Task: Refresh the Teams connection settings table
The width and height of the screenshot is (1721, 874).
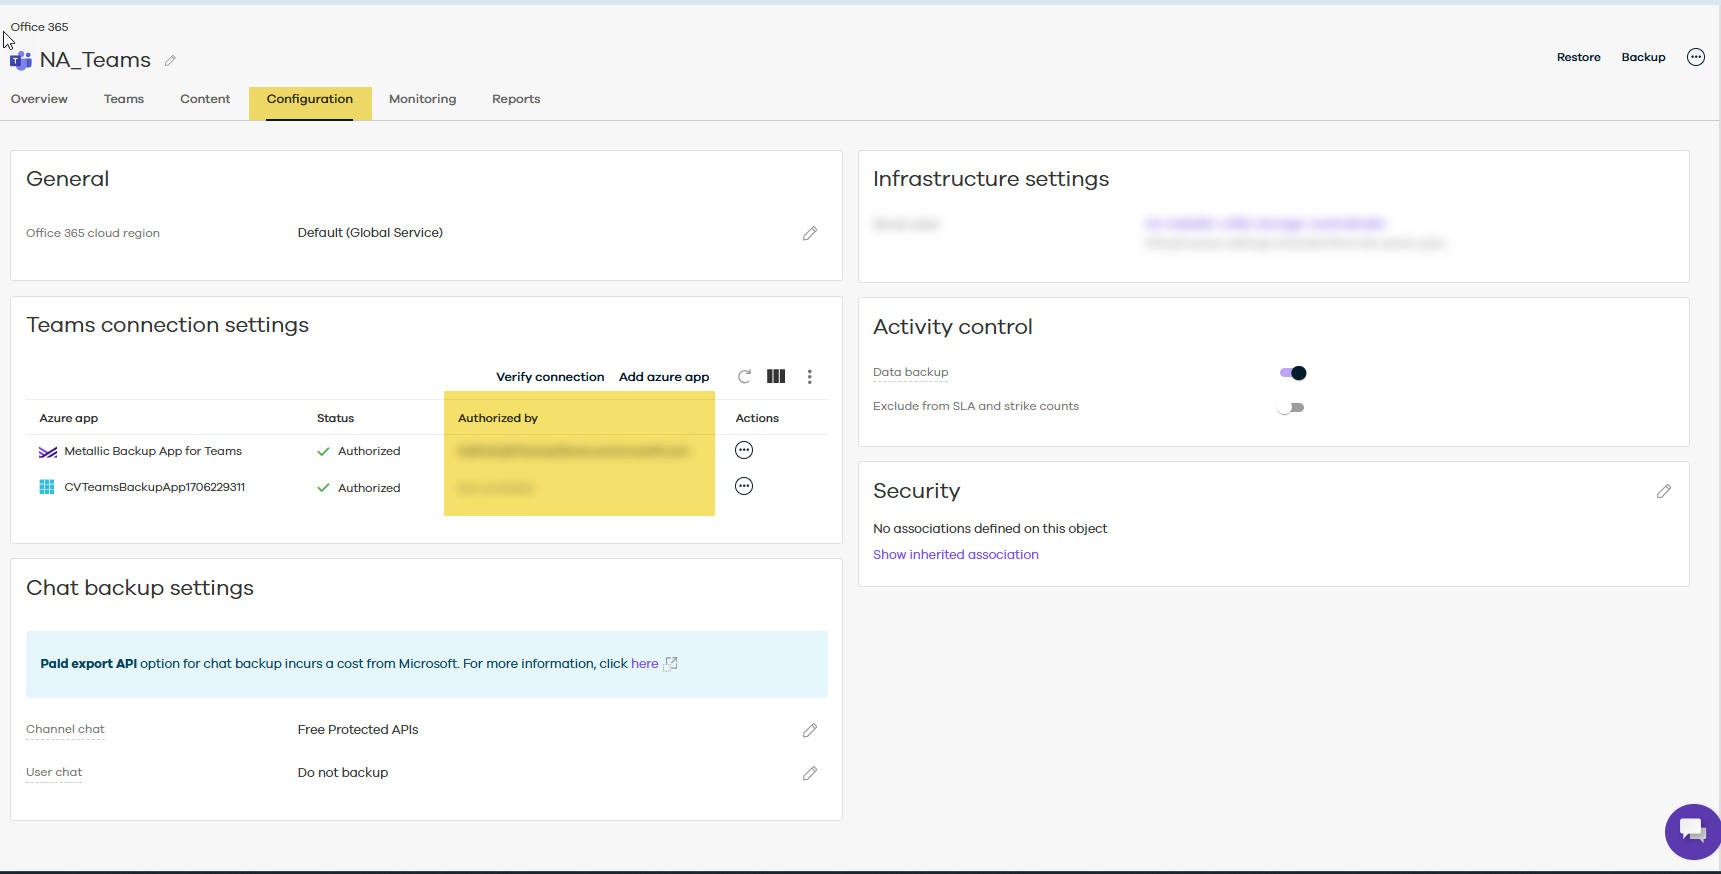Action: pos(744,377)
